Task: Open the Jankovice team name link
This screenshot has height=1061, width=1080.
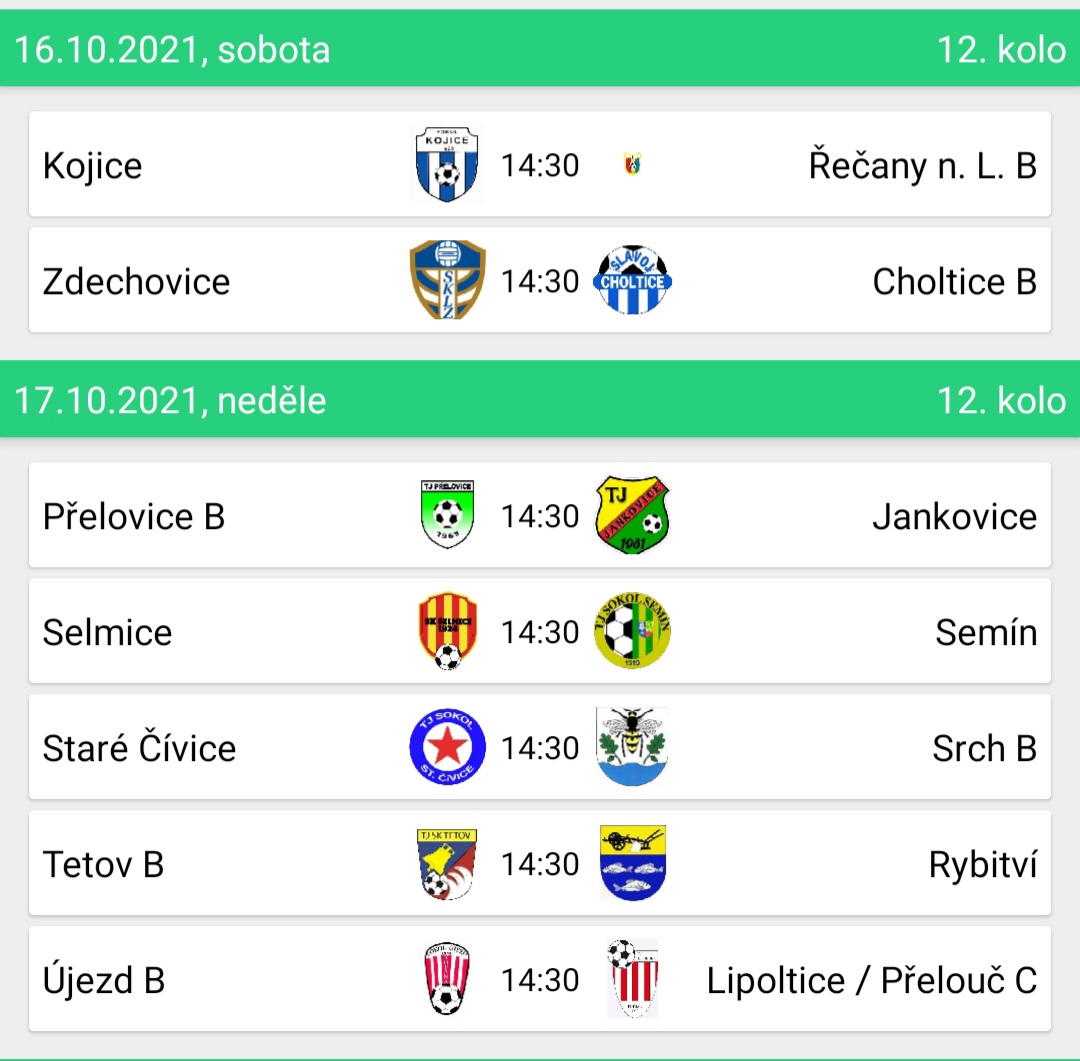Action: [955, 516]
